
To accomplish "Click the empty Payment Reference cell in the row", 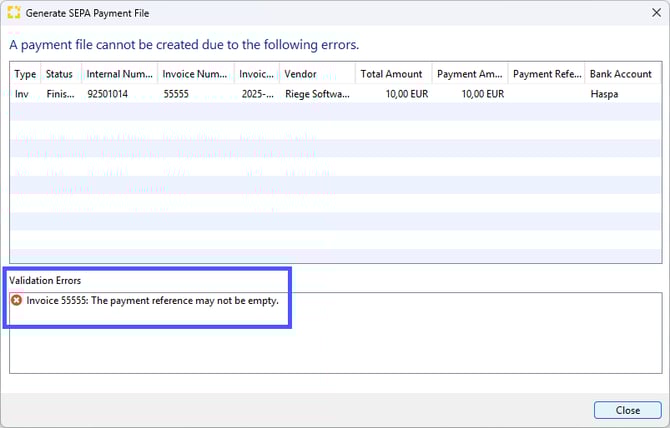I will [546, 93].
